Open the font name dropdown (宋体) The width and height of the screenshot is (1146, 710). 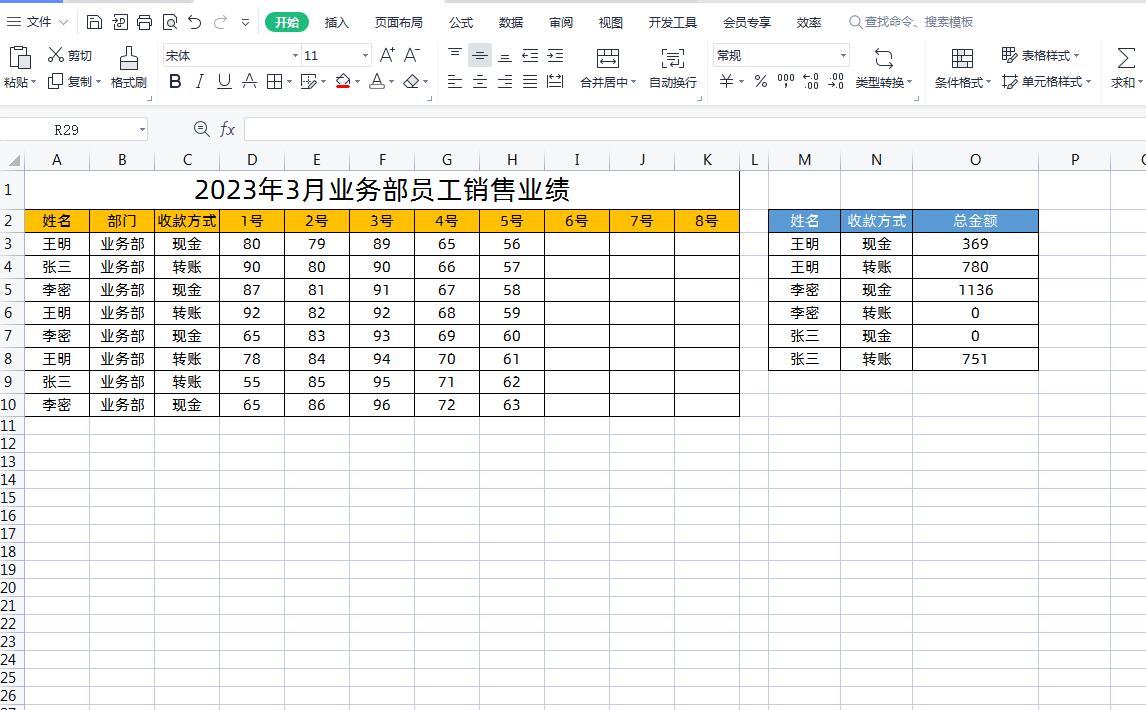[x=295, y=56]
